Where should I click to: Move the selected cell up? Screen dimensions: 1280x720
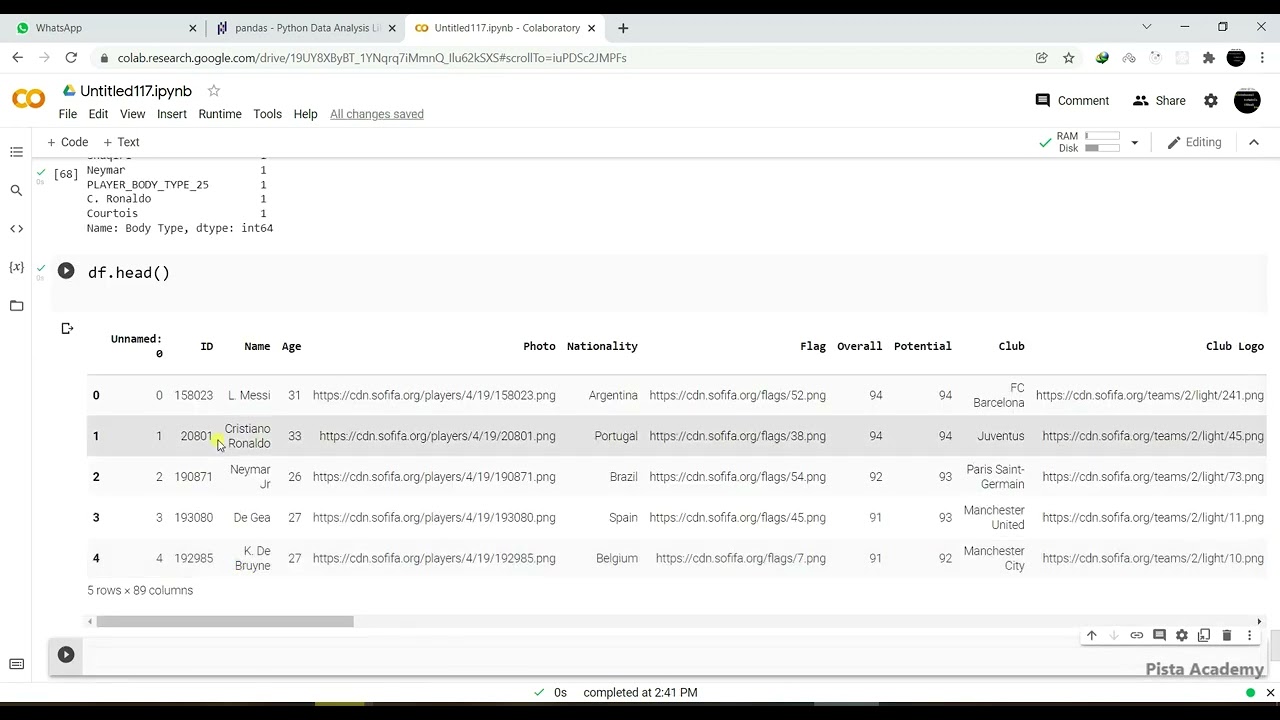1092,635
